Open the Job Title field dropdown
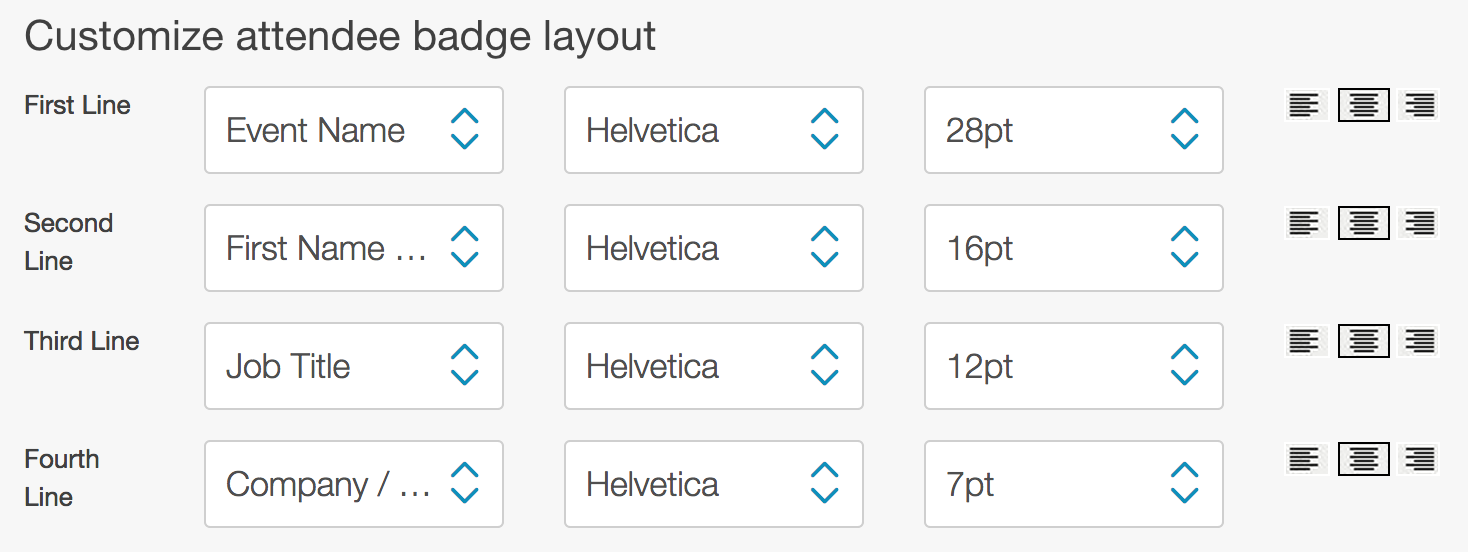This screenshot has width=1468, height=552. (354, 366)
